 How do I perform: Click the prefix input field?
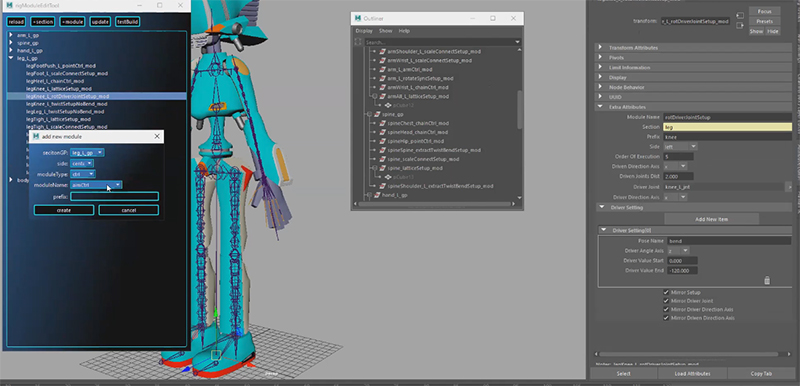[114, 196]
